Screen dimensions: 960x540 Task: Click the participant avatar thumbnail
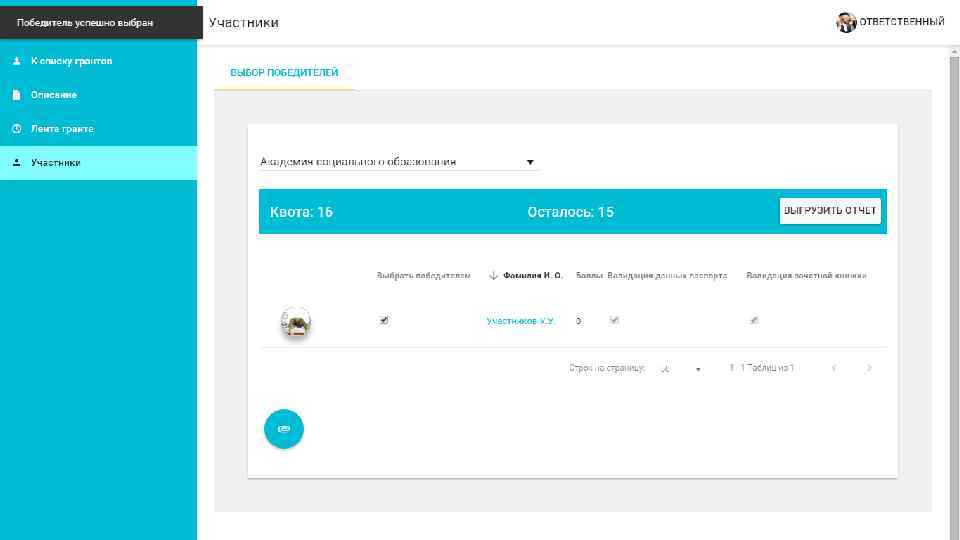click(296, 322)
